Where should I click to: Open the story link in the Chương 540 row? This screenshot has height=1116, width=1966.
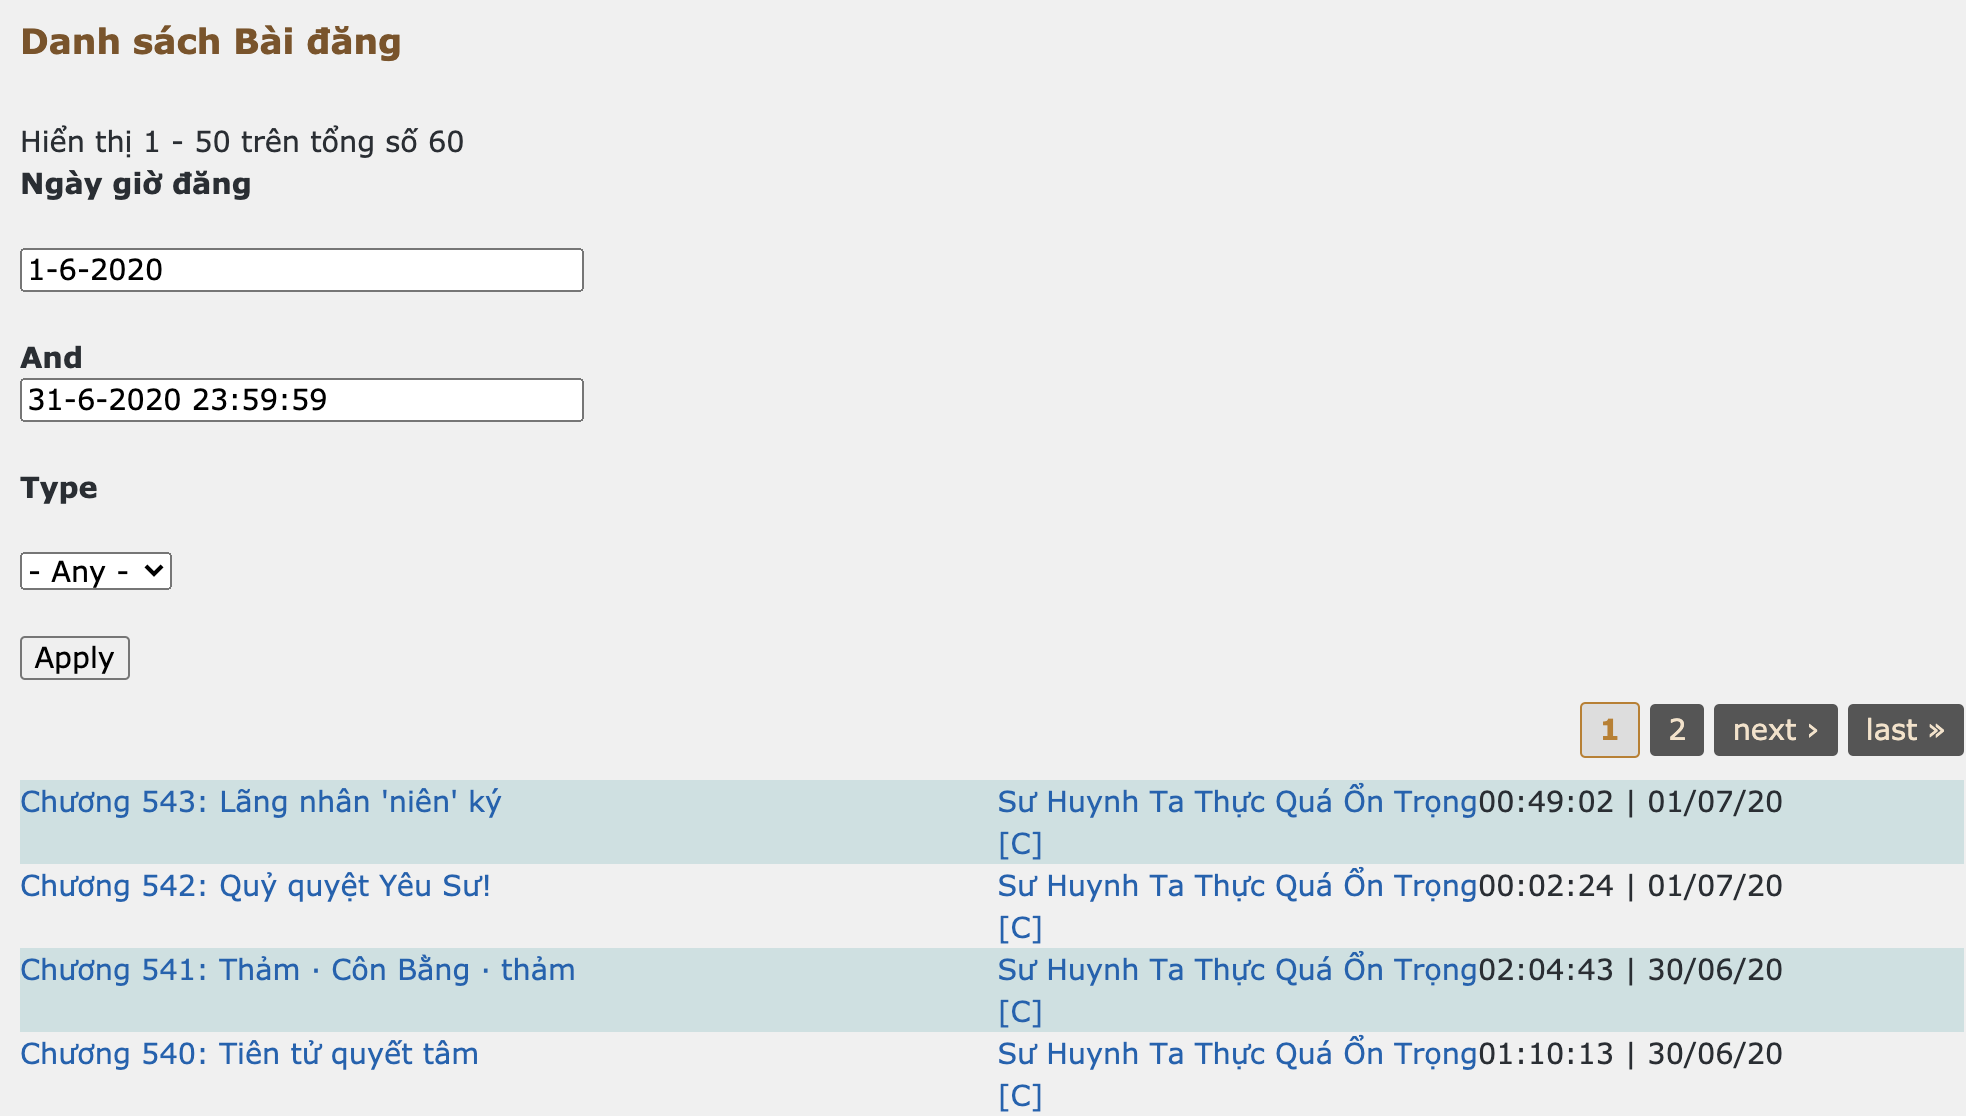[1237, 1054]
